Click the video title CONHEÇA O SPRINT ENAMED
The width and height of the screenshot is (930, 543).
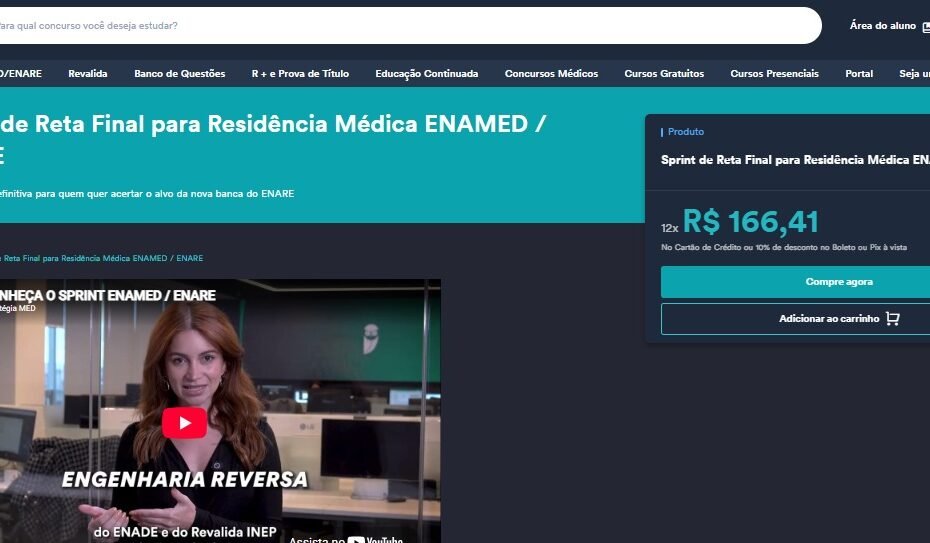click(x=107, y=295)
